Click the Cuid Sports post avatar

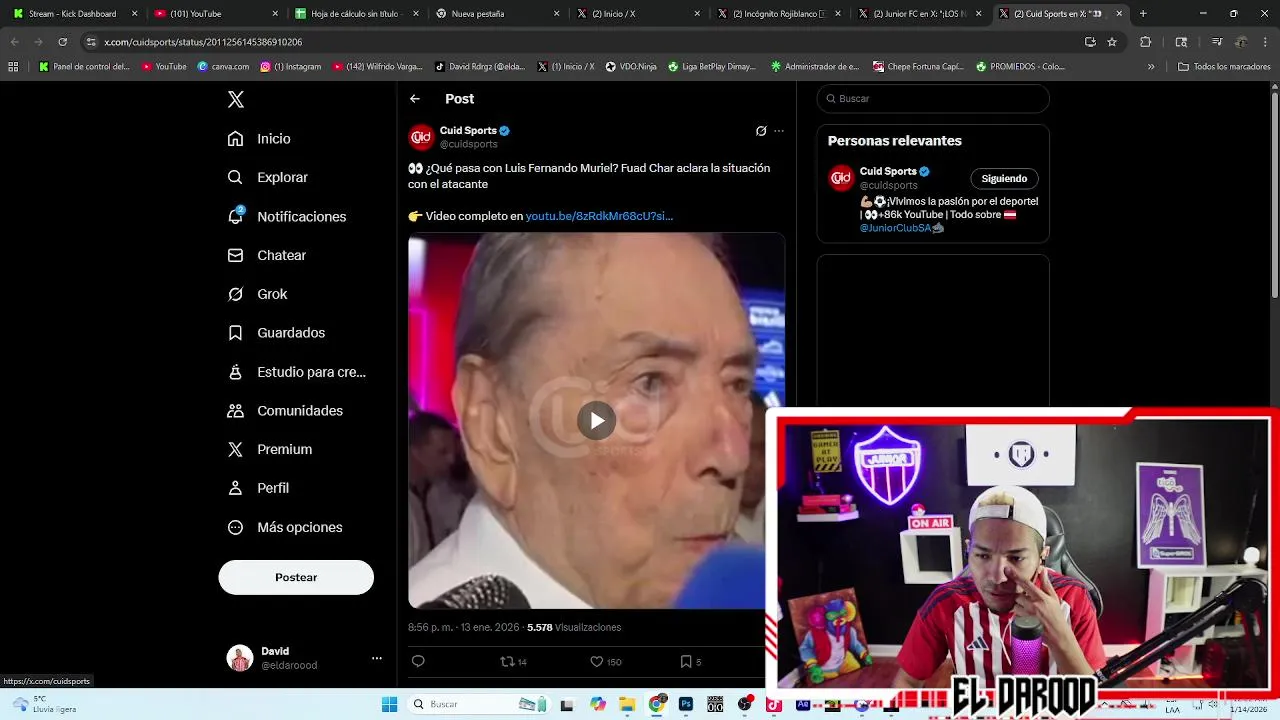[x=421, y=137]
